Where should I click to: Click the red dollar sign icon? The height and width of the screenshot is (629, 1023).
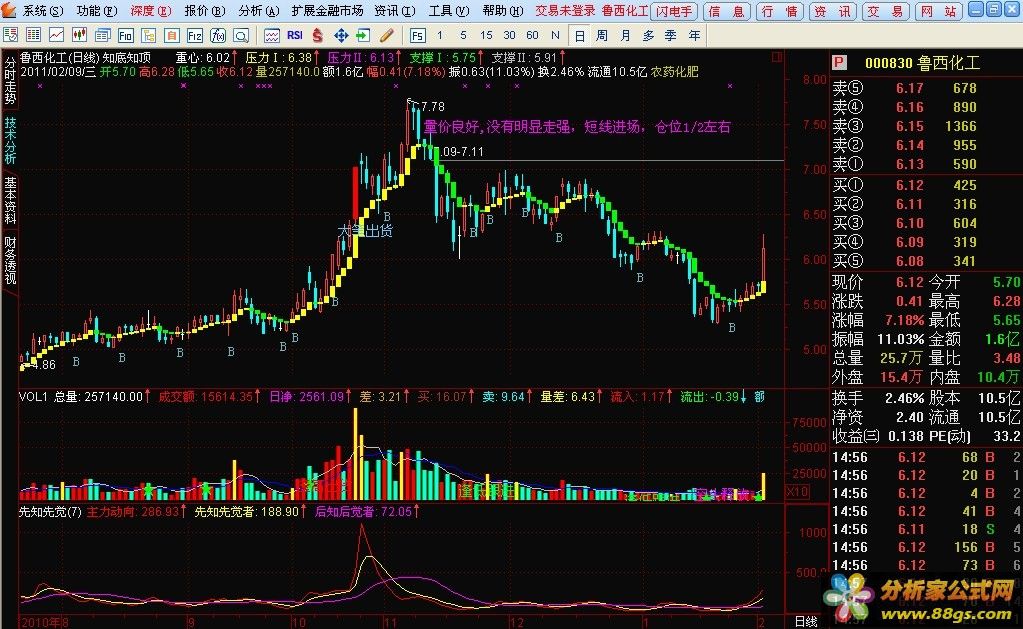coord(318,35)
